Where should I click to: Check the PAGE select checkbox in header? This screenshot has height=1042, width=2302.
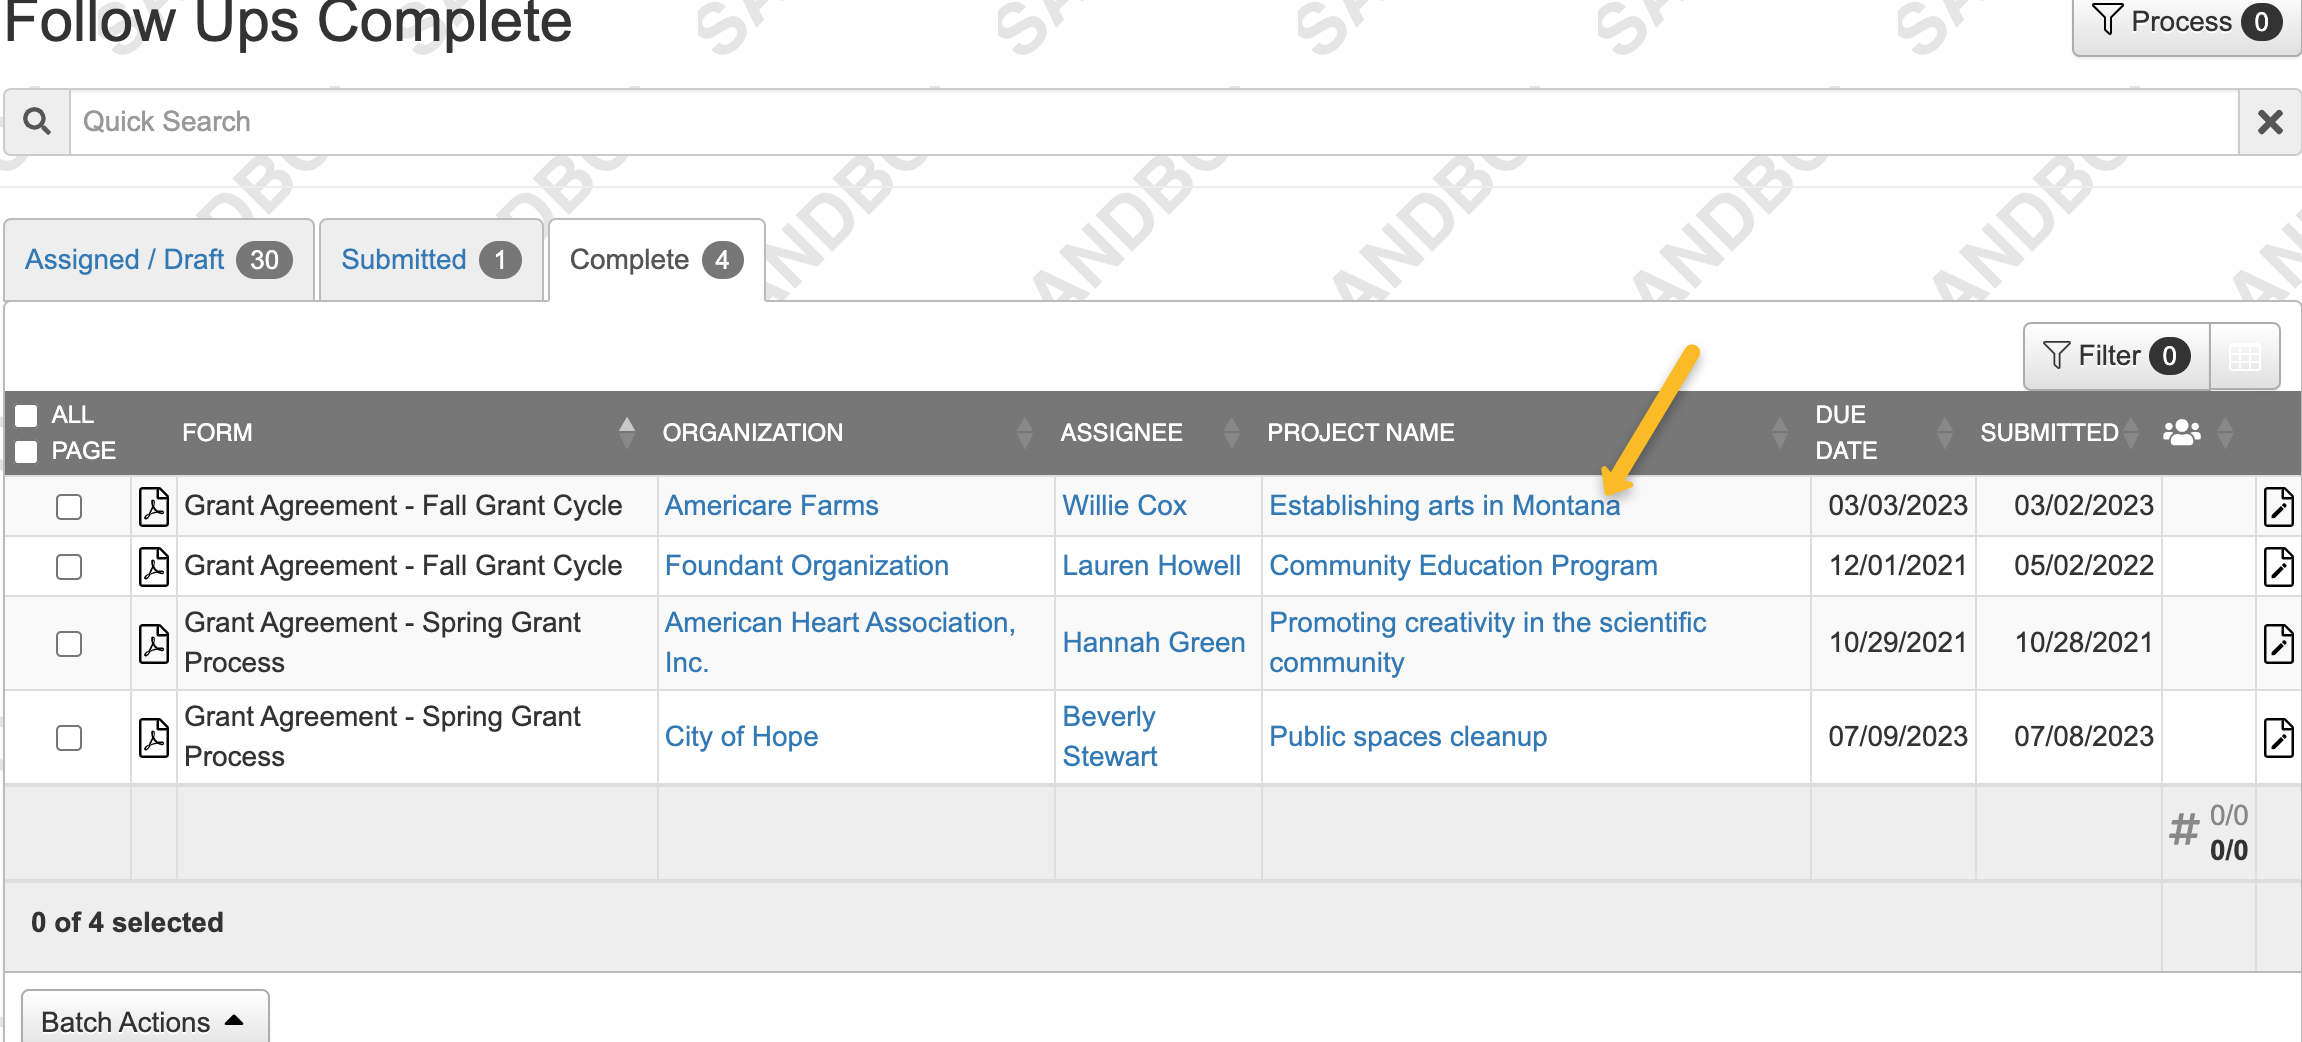27,451
